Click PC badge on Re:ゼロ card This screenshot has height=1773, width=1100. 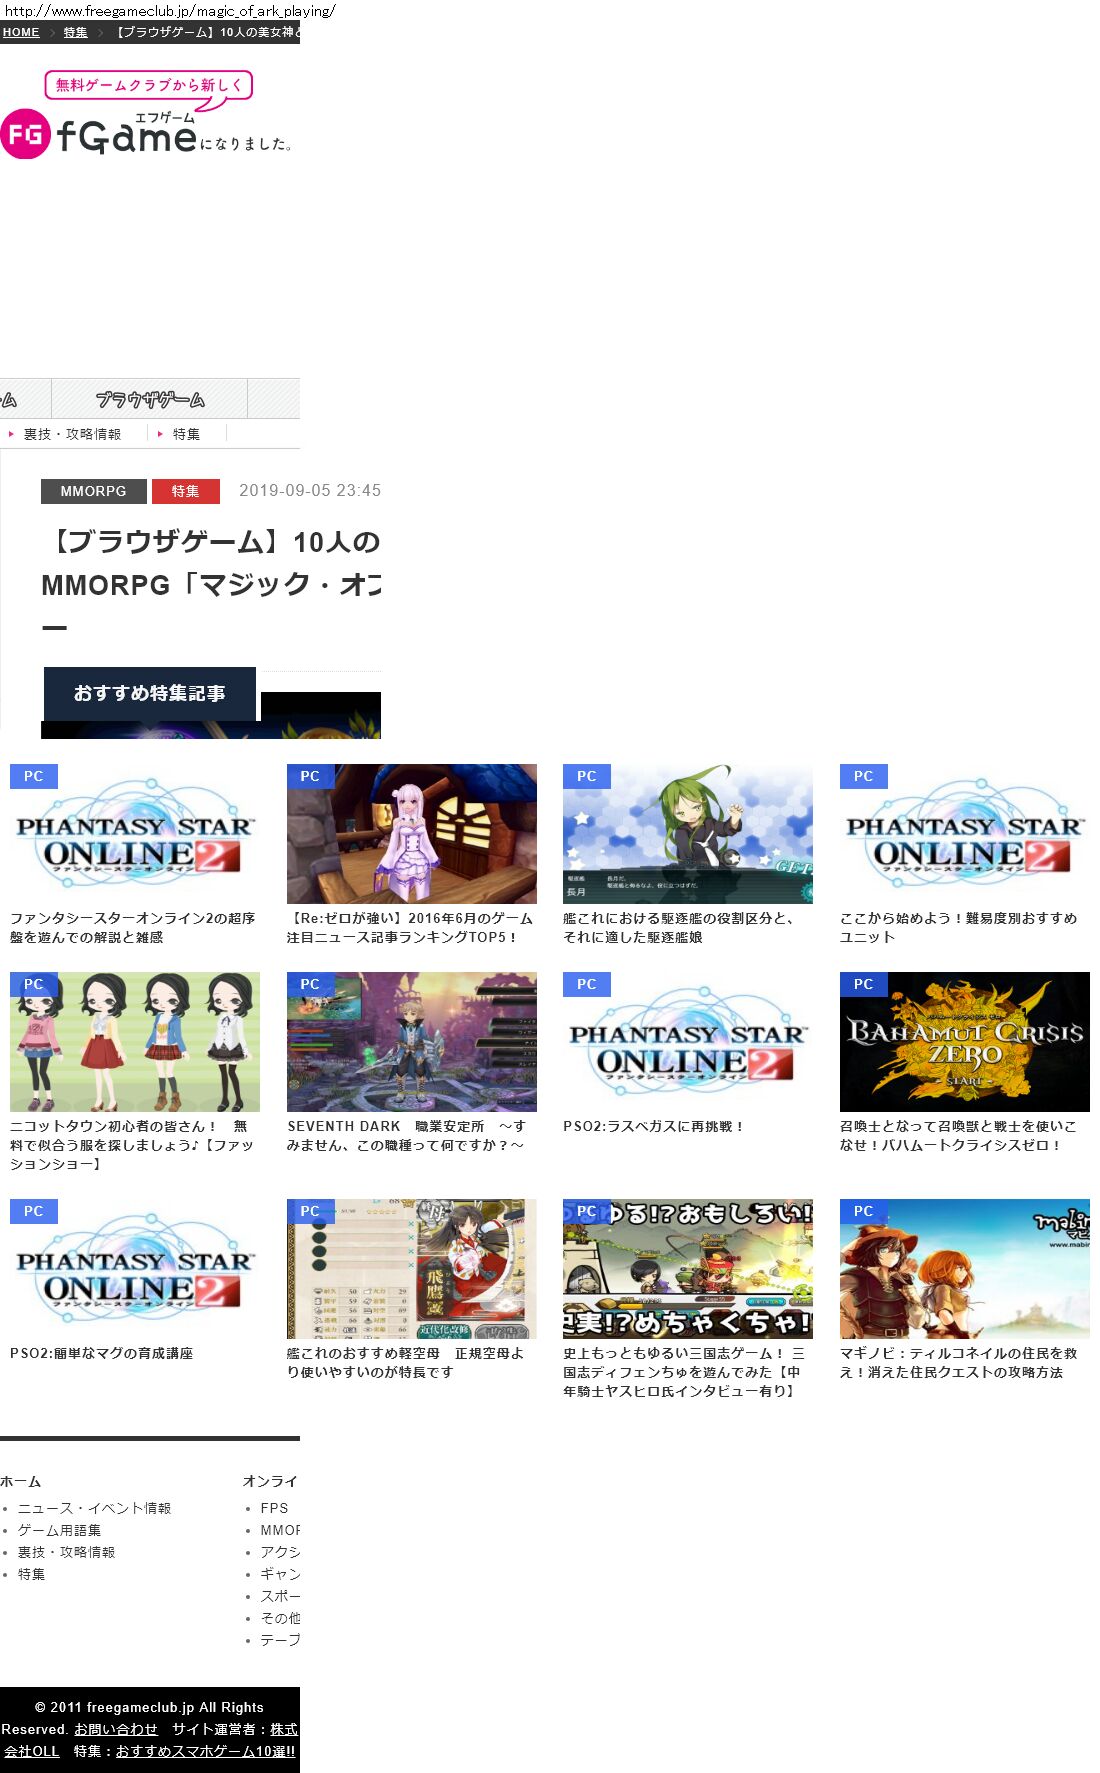tap(310, 776)
